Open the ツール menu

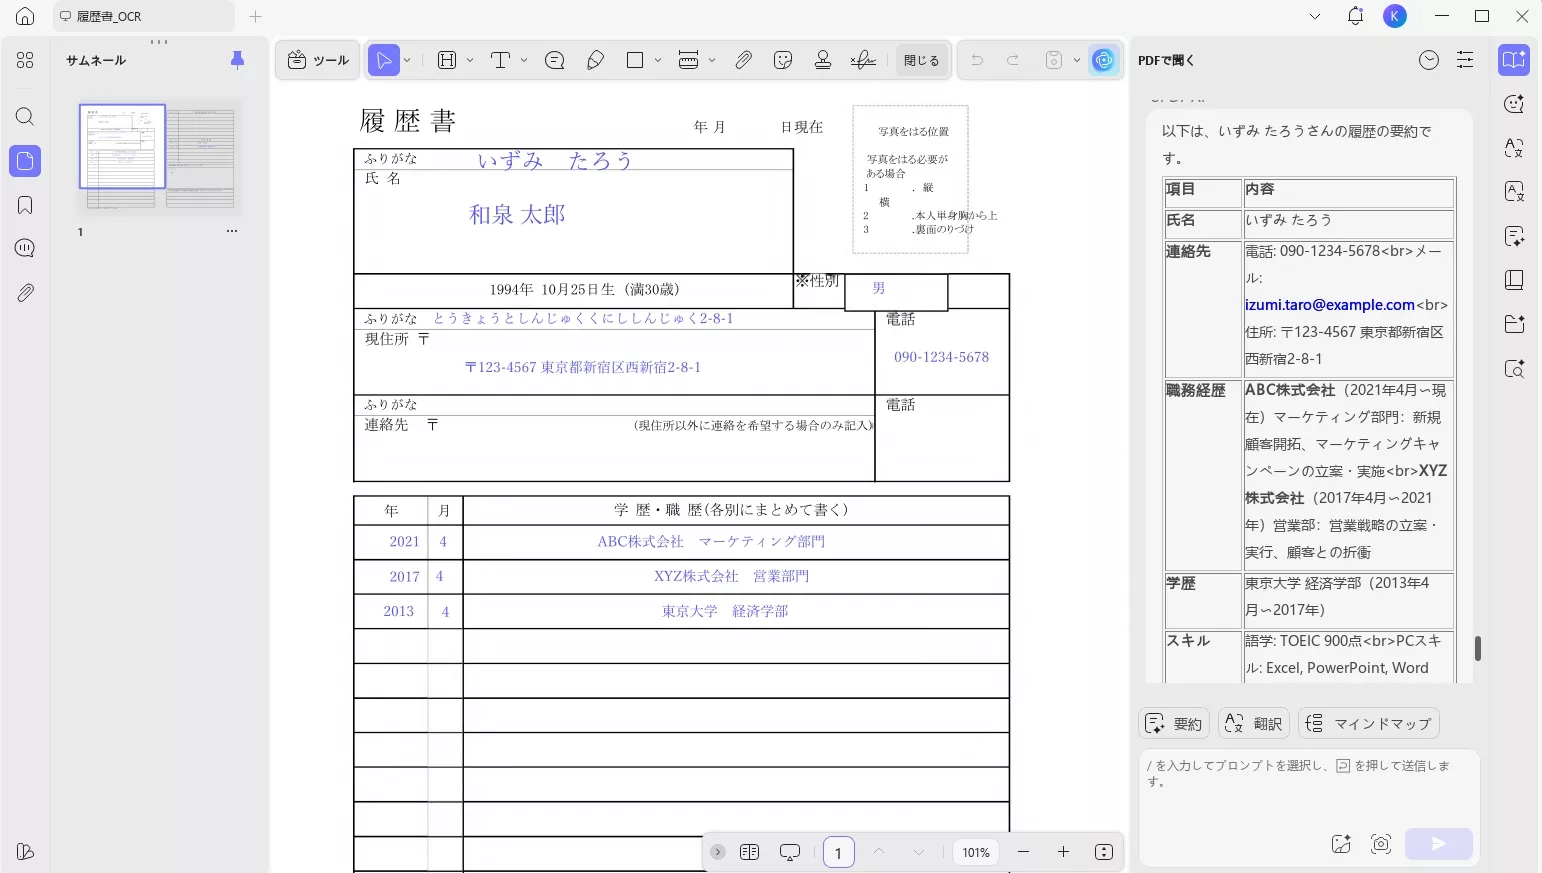[x=318, y=61]
